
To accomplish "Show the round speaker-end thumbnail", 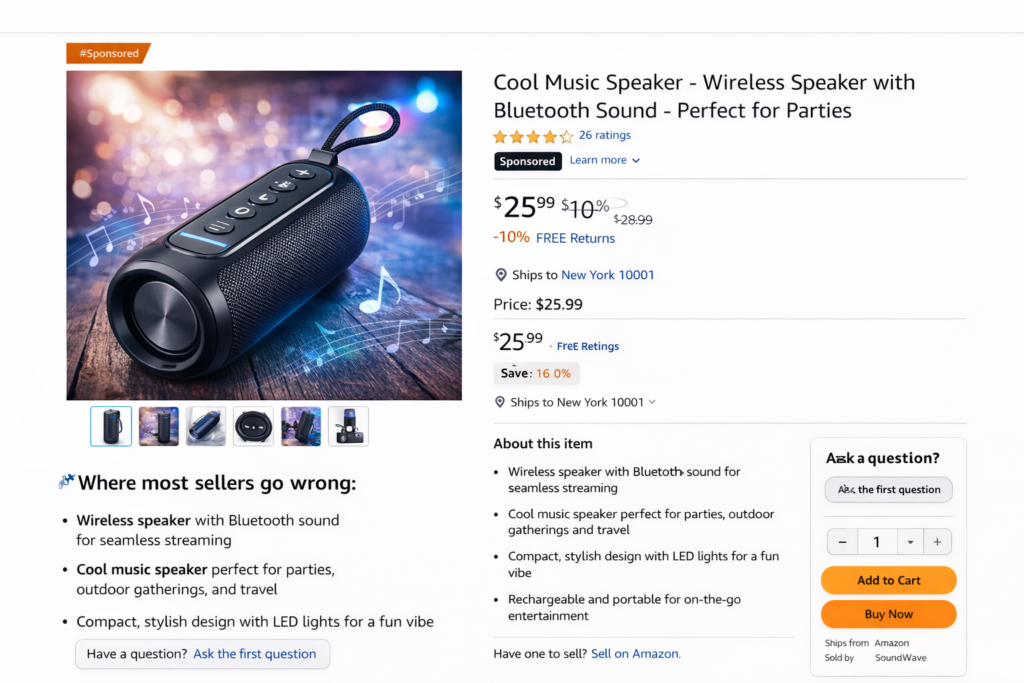I will [253, 426].
